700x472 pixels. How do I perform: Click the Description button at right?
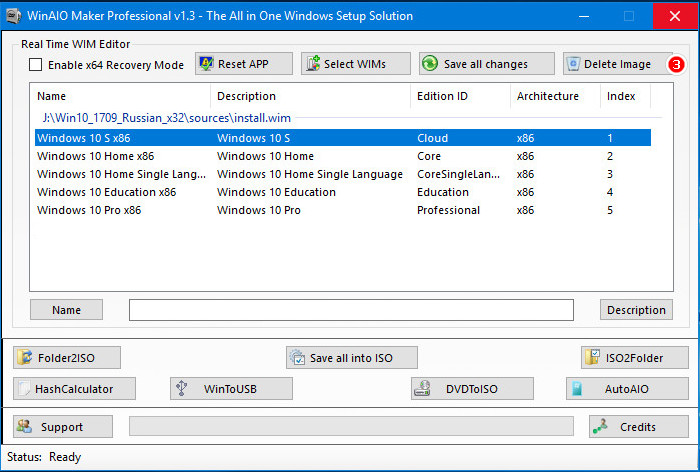click(636, 309)
